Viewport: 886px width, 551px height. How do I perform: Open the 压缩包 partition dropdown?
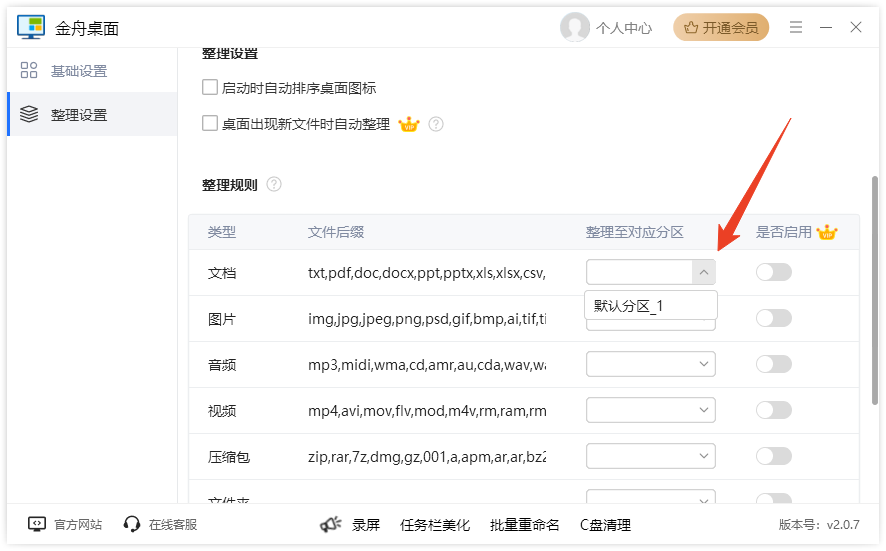point(704,456)
